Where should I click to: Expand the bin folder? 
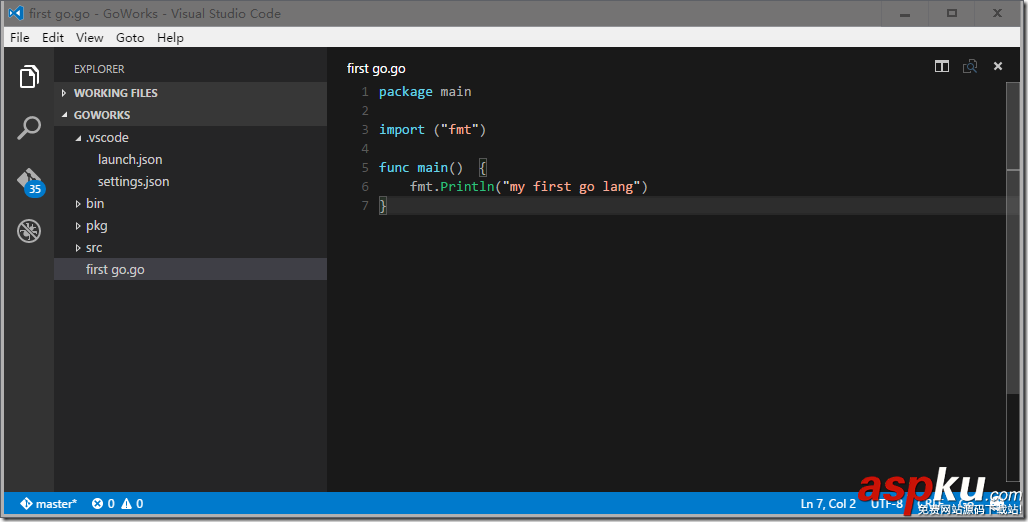94,204
